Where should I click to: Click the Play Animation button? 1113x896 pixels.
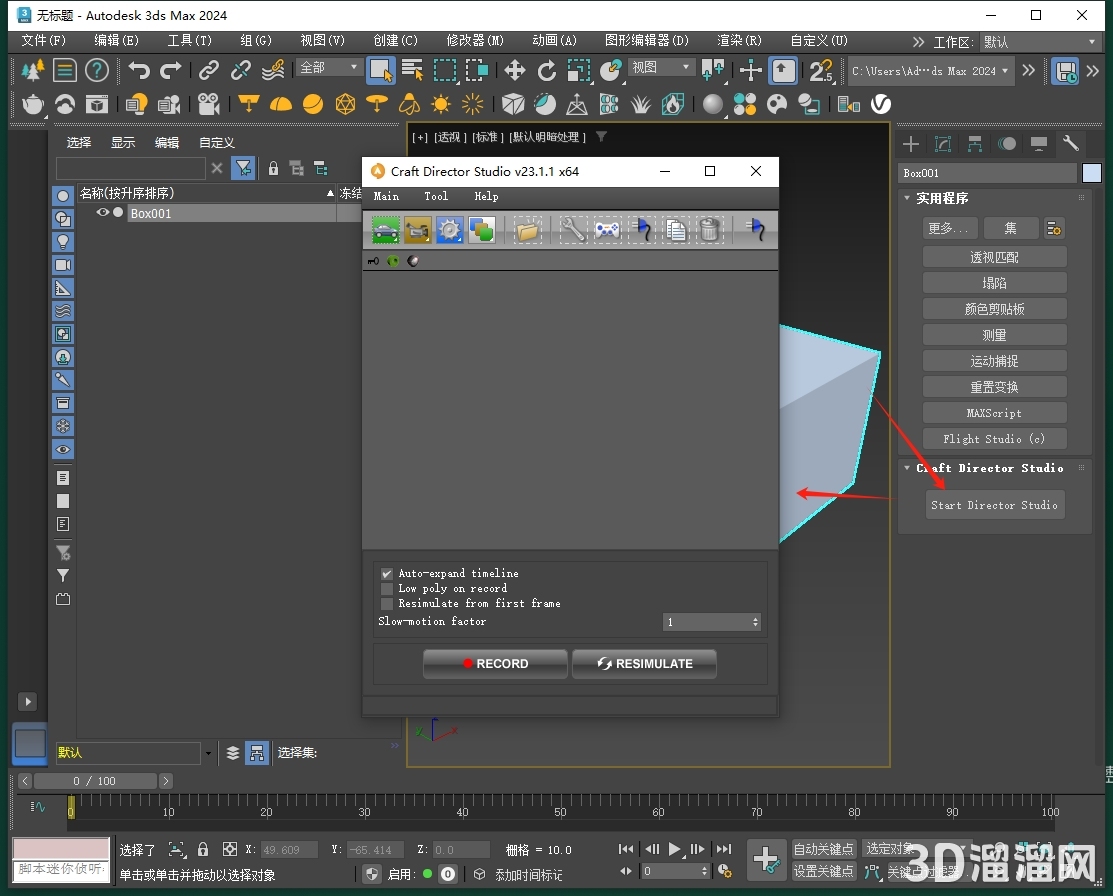pyautogui.click(x=674, y=849)
